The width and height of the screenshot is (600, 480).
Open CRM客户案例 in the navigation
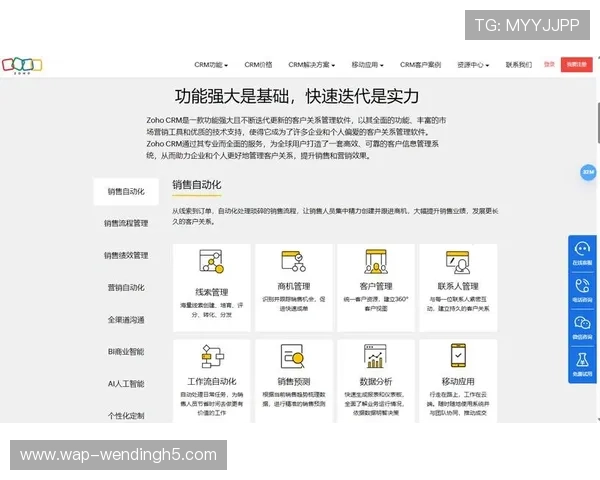coord(420,65)
